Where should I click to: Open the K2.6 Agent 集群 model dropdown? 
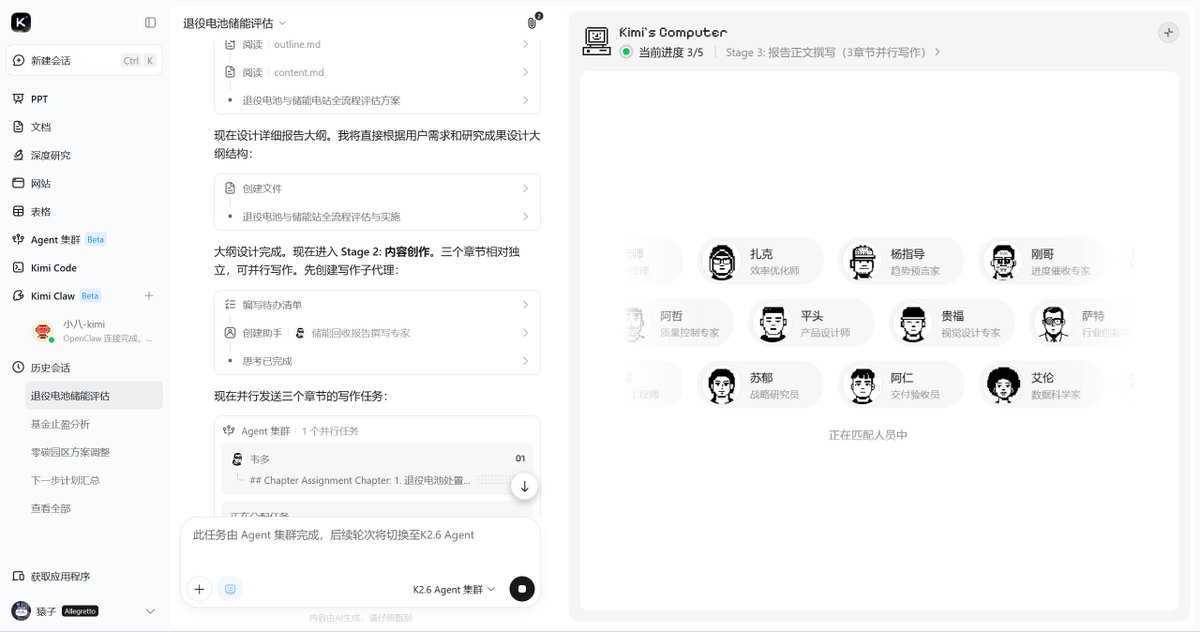pos(454,589)
